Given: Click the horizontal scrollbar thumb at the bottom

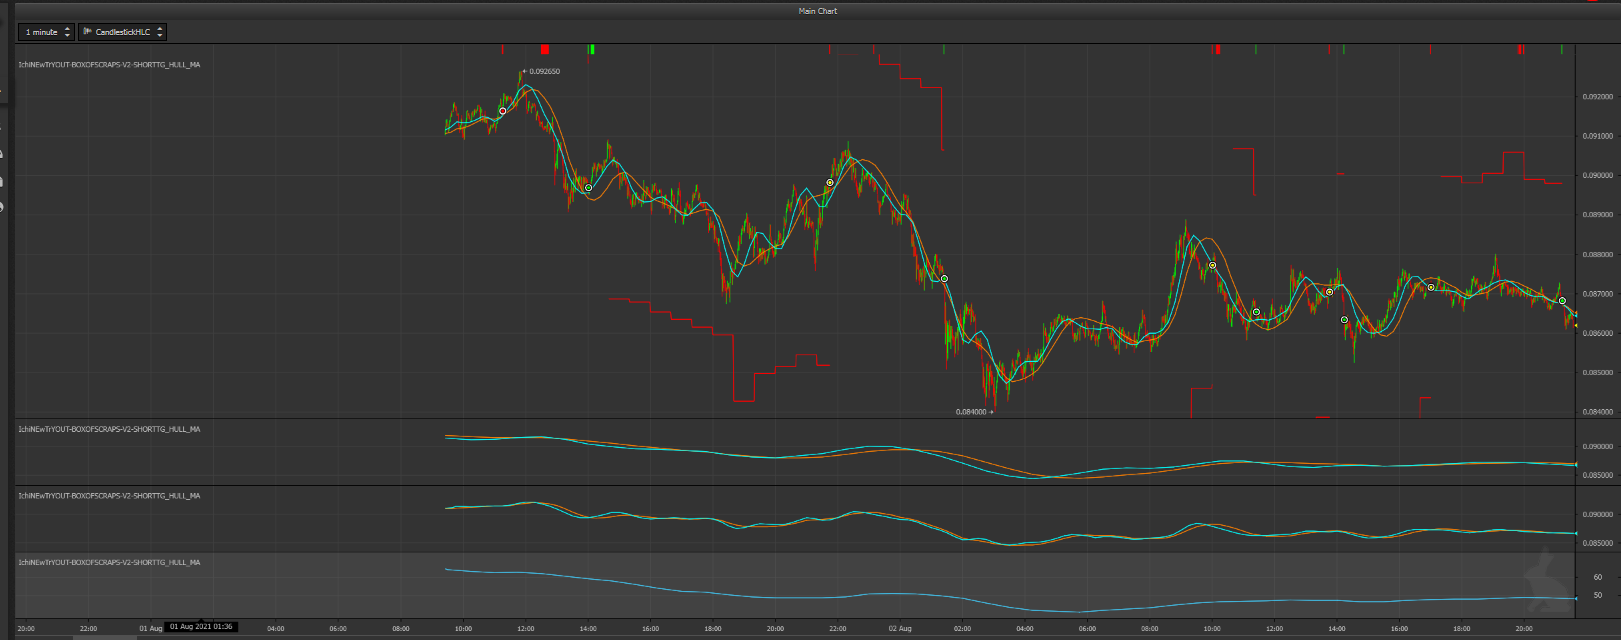Looking at the screenshot, I should pyautogui.click(x=105, y=637).
